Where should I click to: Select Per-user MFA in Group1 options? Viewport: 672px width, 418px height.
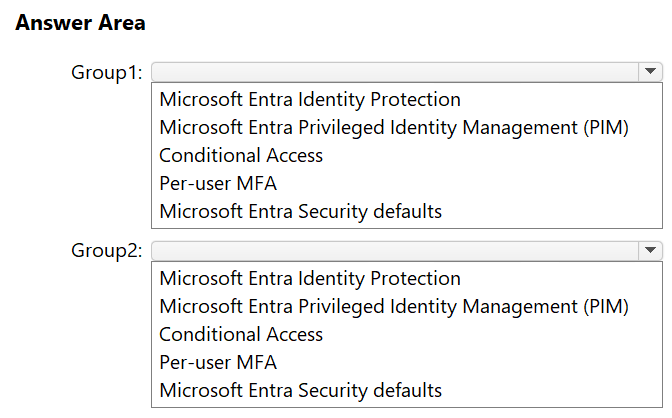pos(217,184)
